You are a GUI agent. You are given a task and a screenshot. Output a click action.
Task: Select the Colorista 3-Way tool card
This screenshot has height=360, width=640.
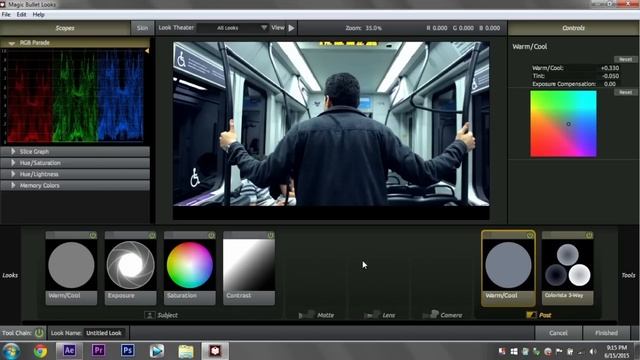pyautogui.click(x=567, y=268)
